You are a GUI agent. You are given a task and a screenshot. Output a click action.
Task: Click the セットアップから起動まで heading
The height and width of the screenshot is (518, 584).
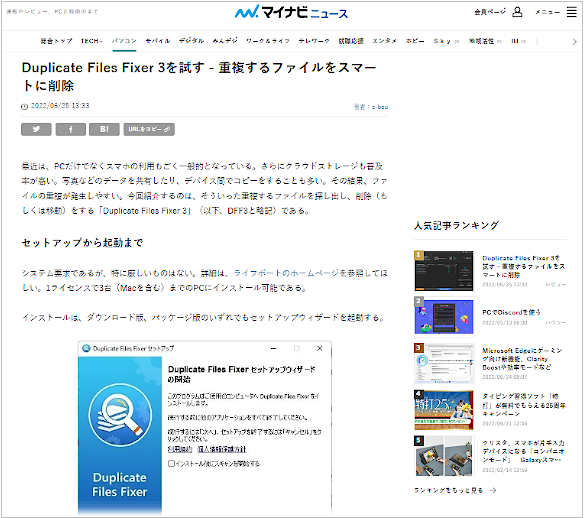click(82, 243)
